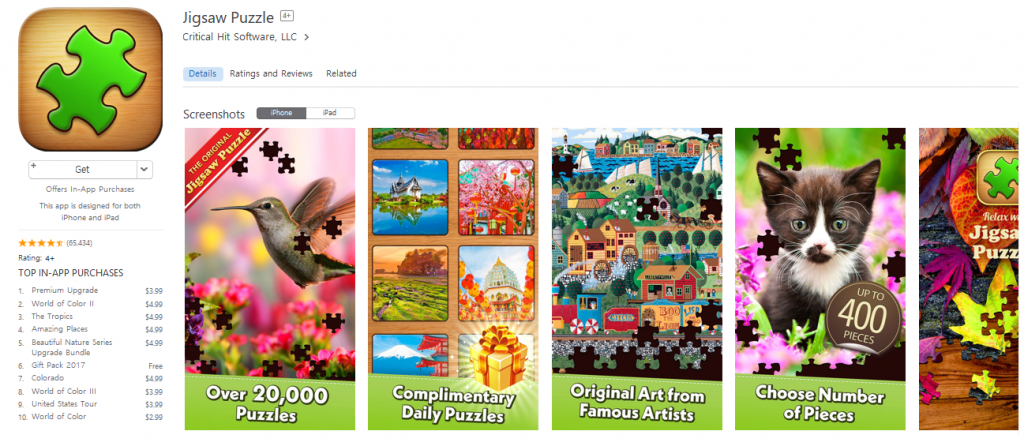Screen dimensions: 1024x446
Task: Open the dropdown arrow beside Get
Action: pyautogui.click(x=145, y=169)
